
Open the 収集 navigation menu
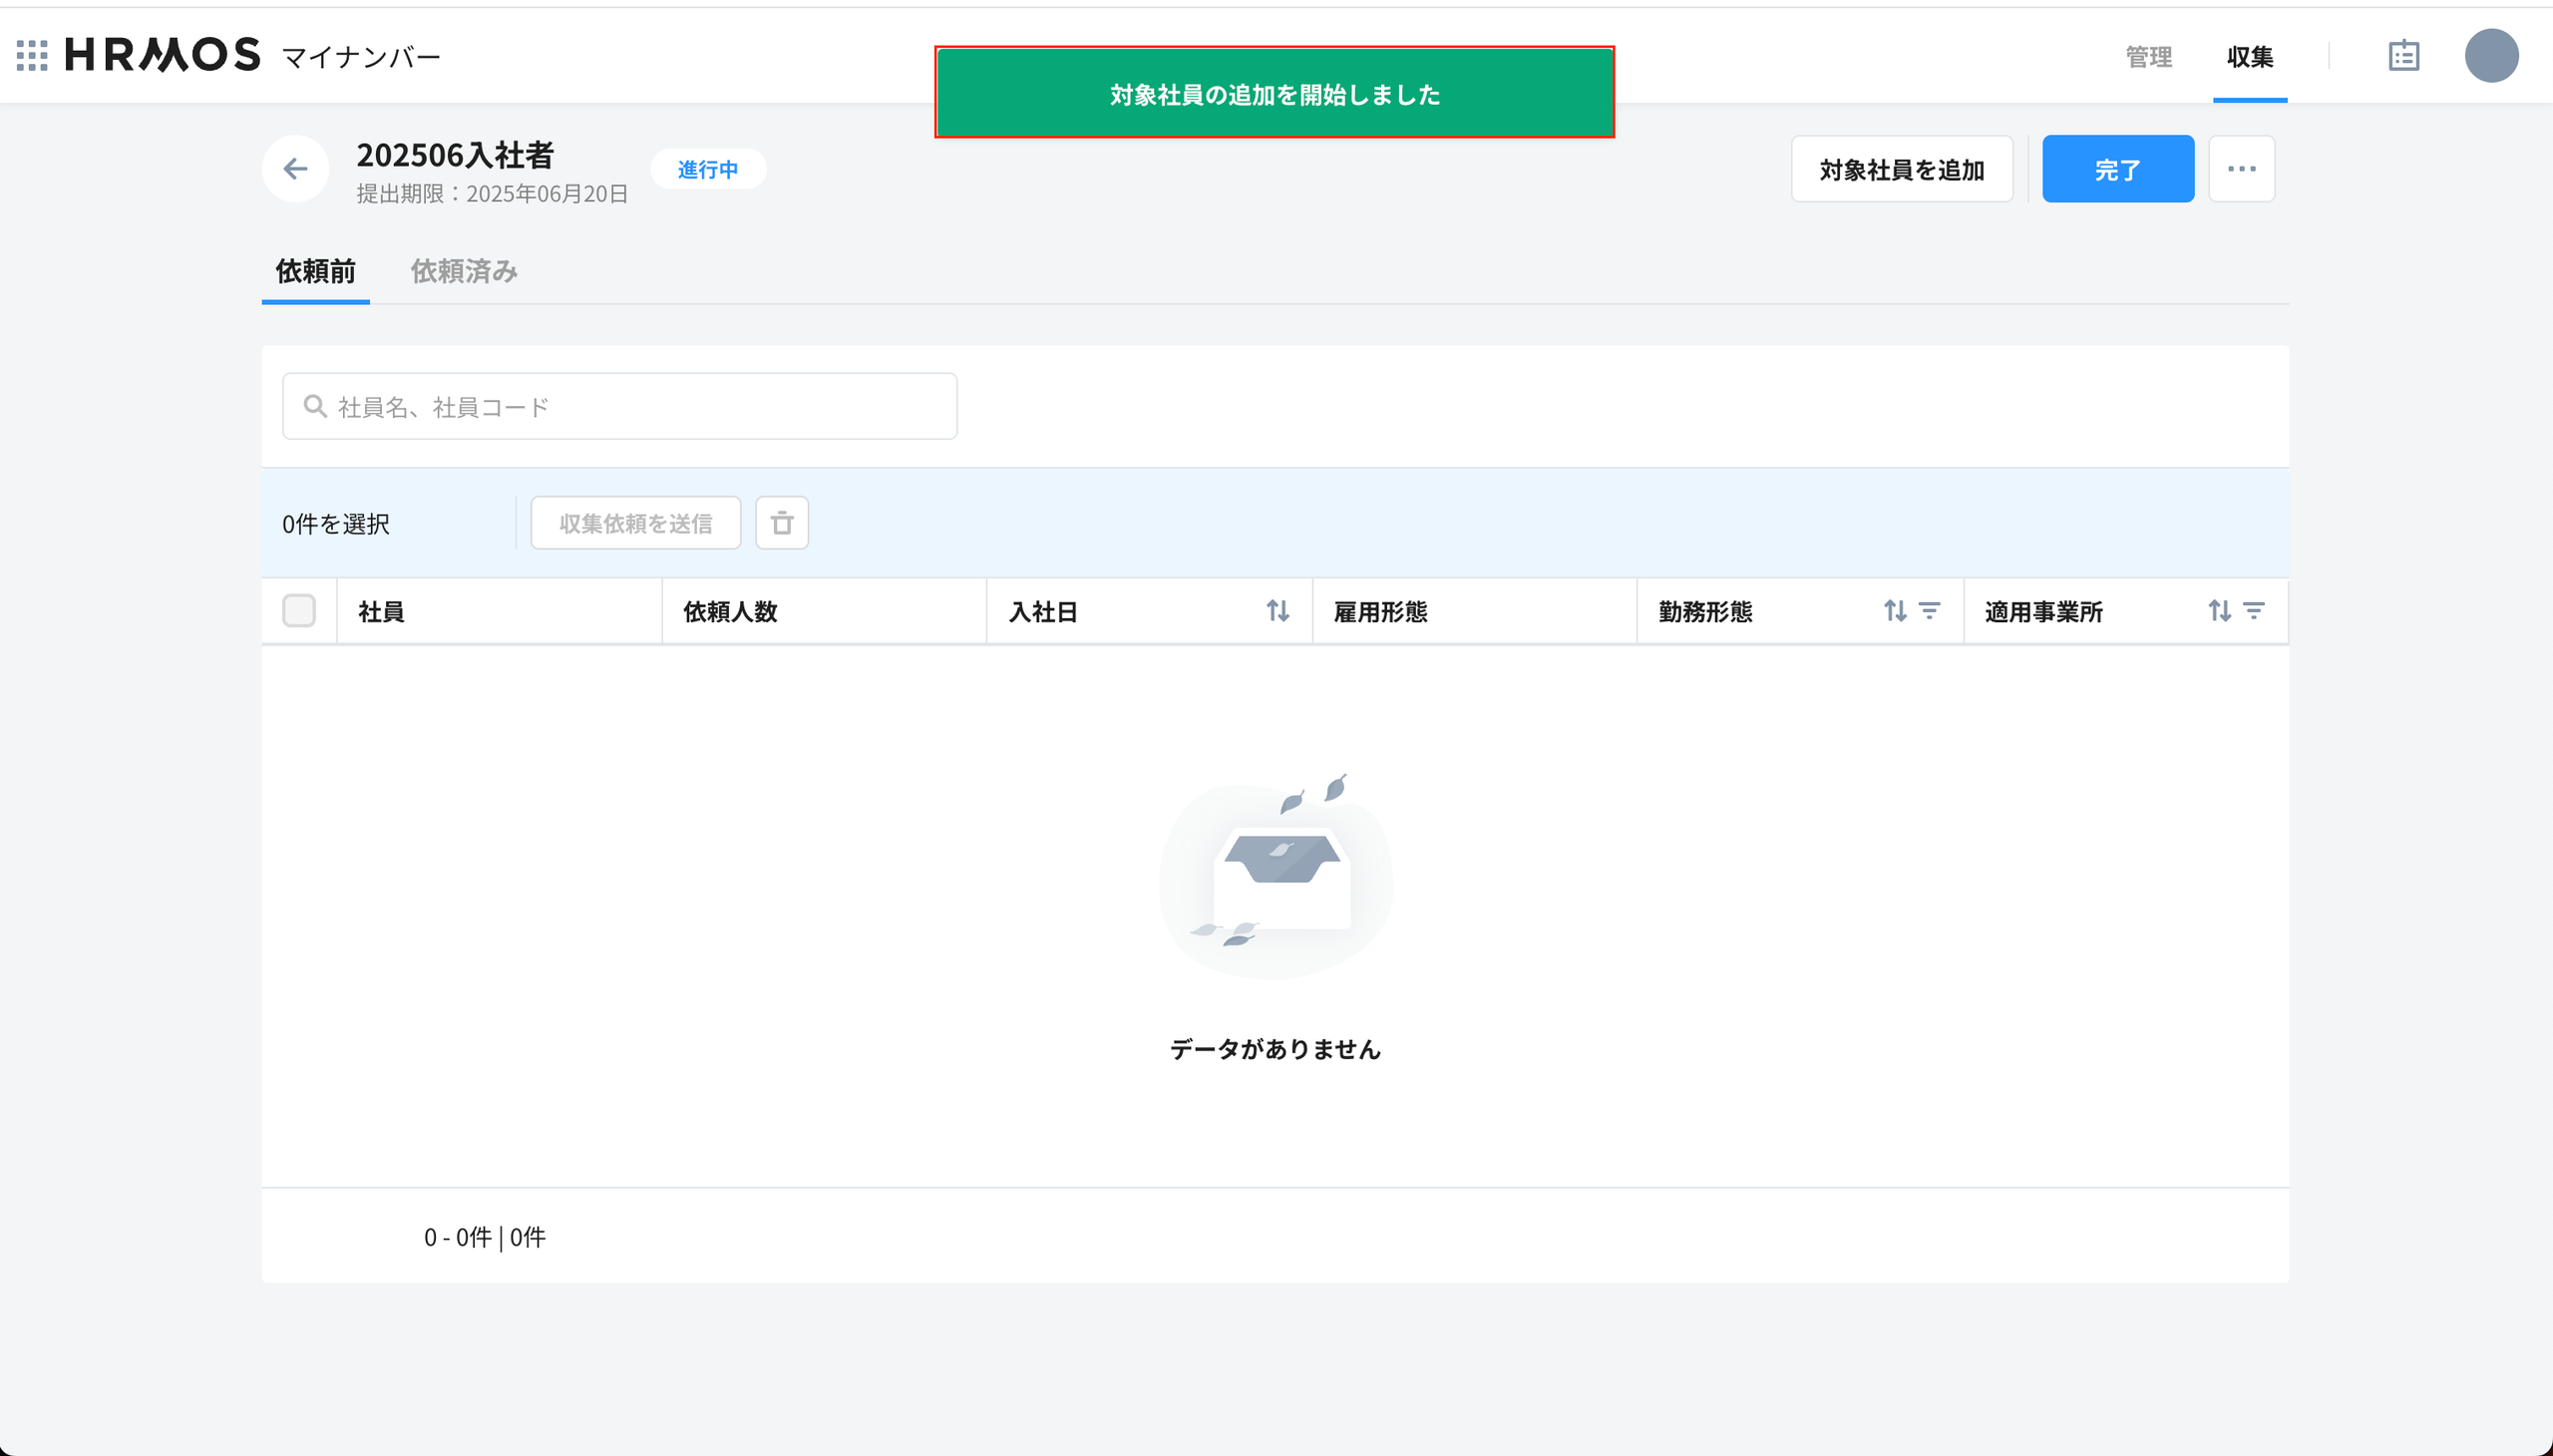(x=2249, y=57)
